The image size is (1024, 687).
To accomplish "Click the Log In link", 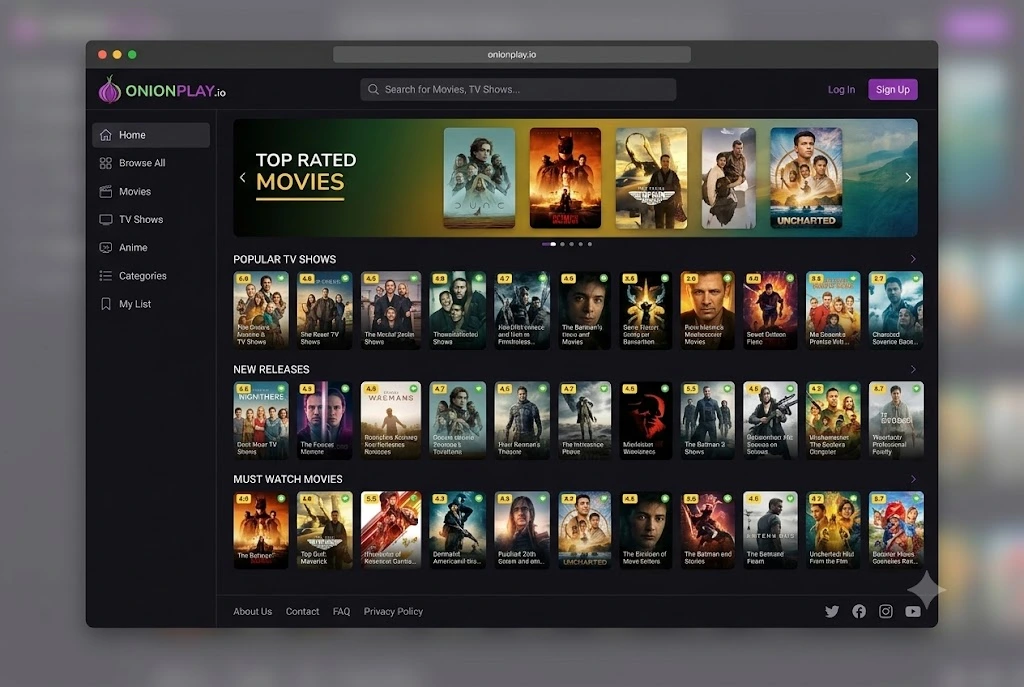I will pos(841,89).
